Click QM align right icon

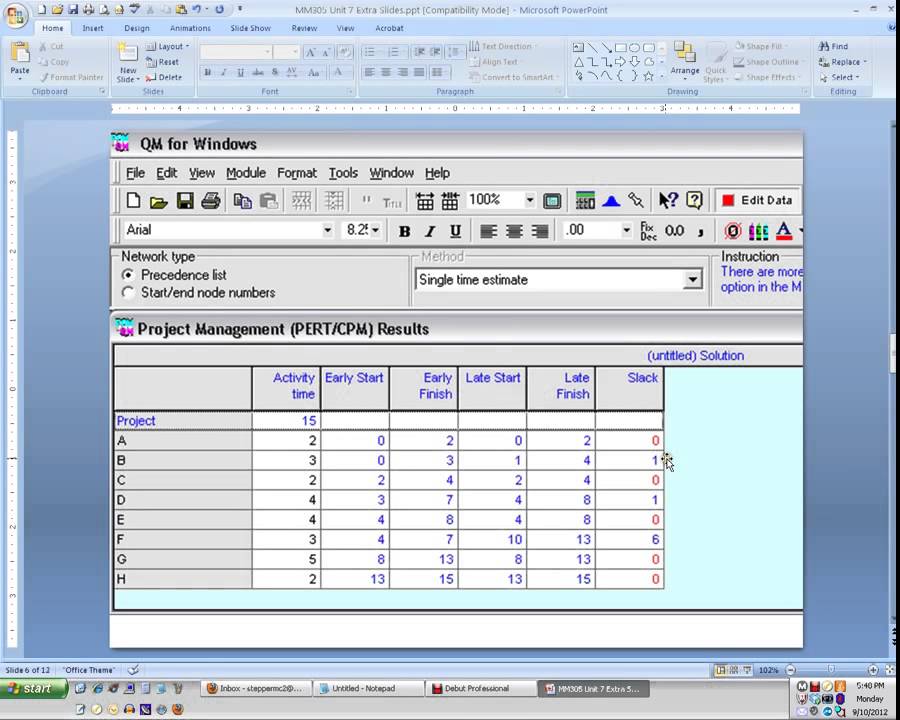coord(540,231)
